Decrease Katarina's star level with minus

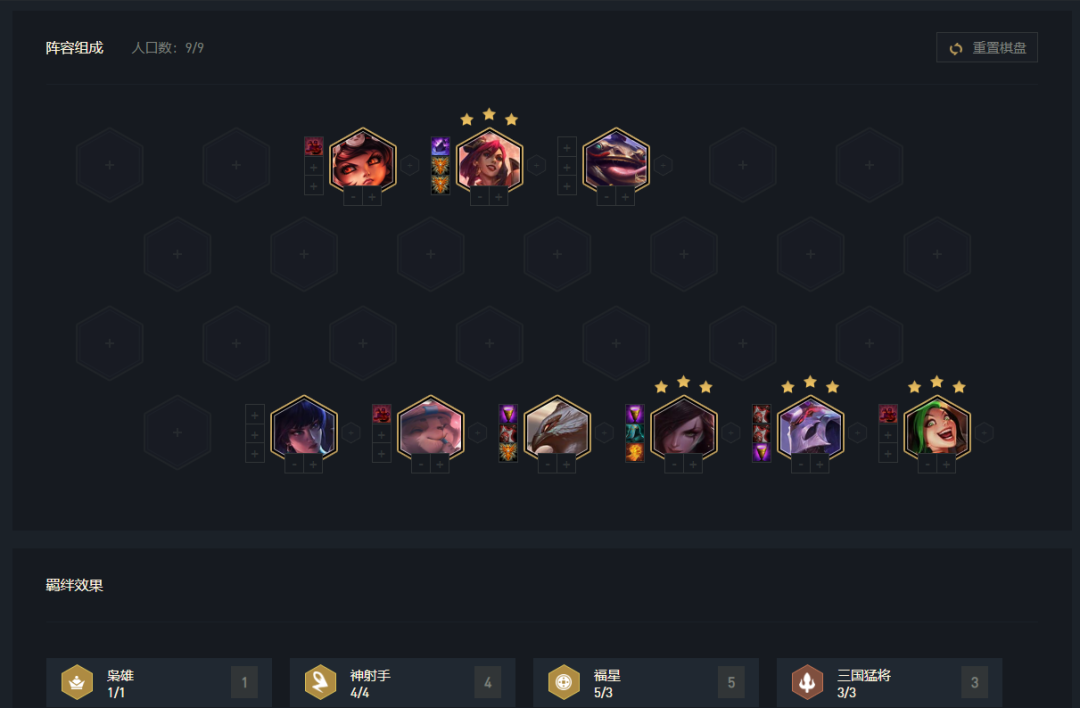point(480,197)
